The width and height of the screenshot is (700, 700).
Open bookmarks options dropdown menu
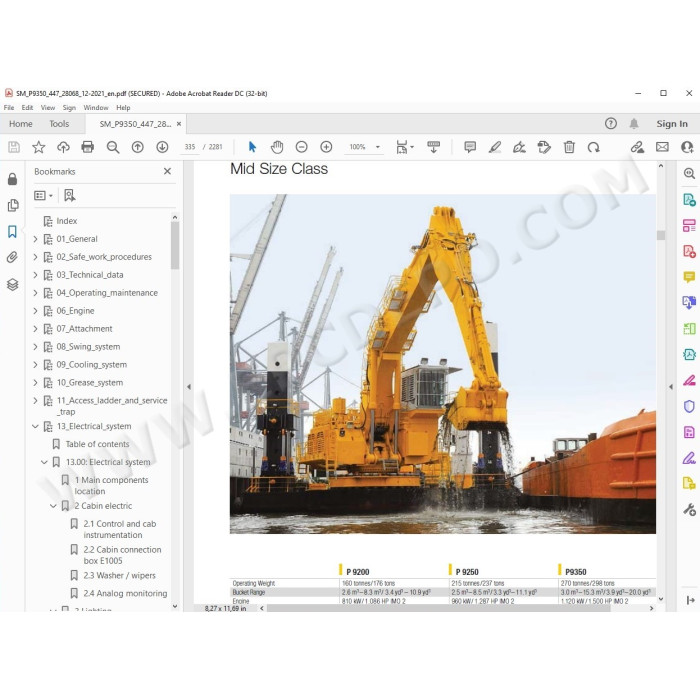(x=43, y=196)
